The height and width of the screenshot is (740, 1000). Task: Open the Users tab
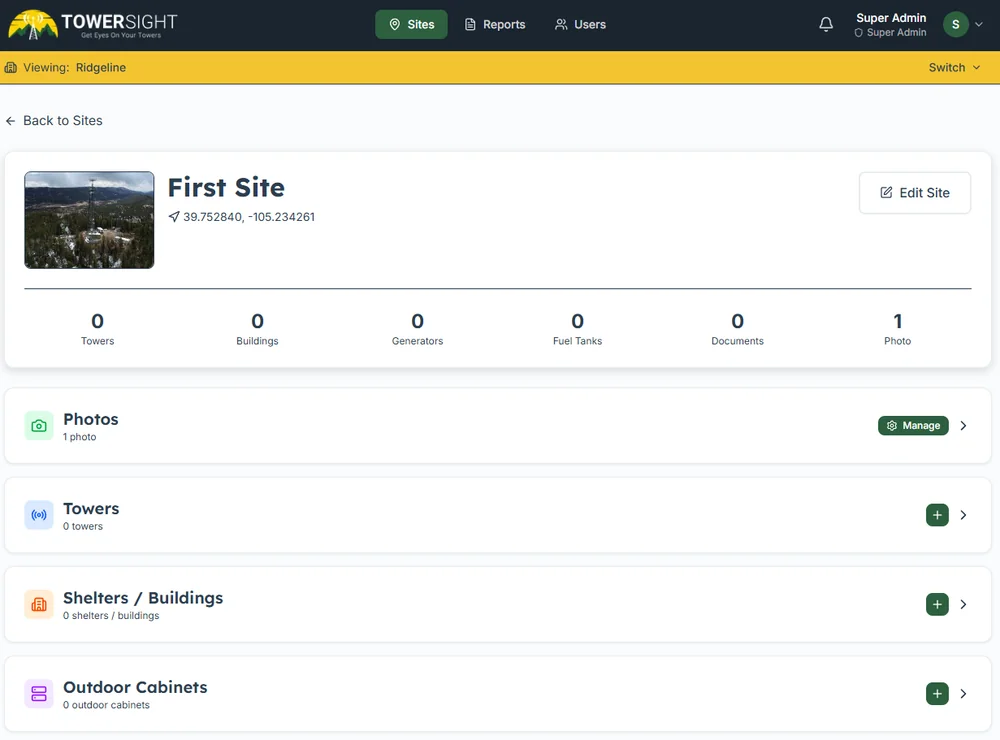coord(580,24)
